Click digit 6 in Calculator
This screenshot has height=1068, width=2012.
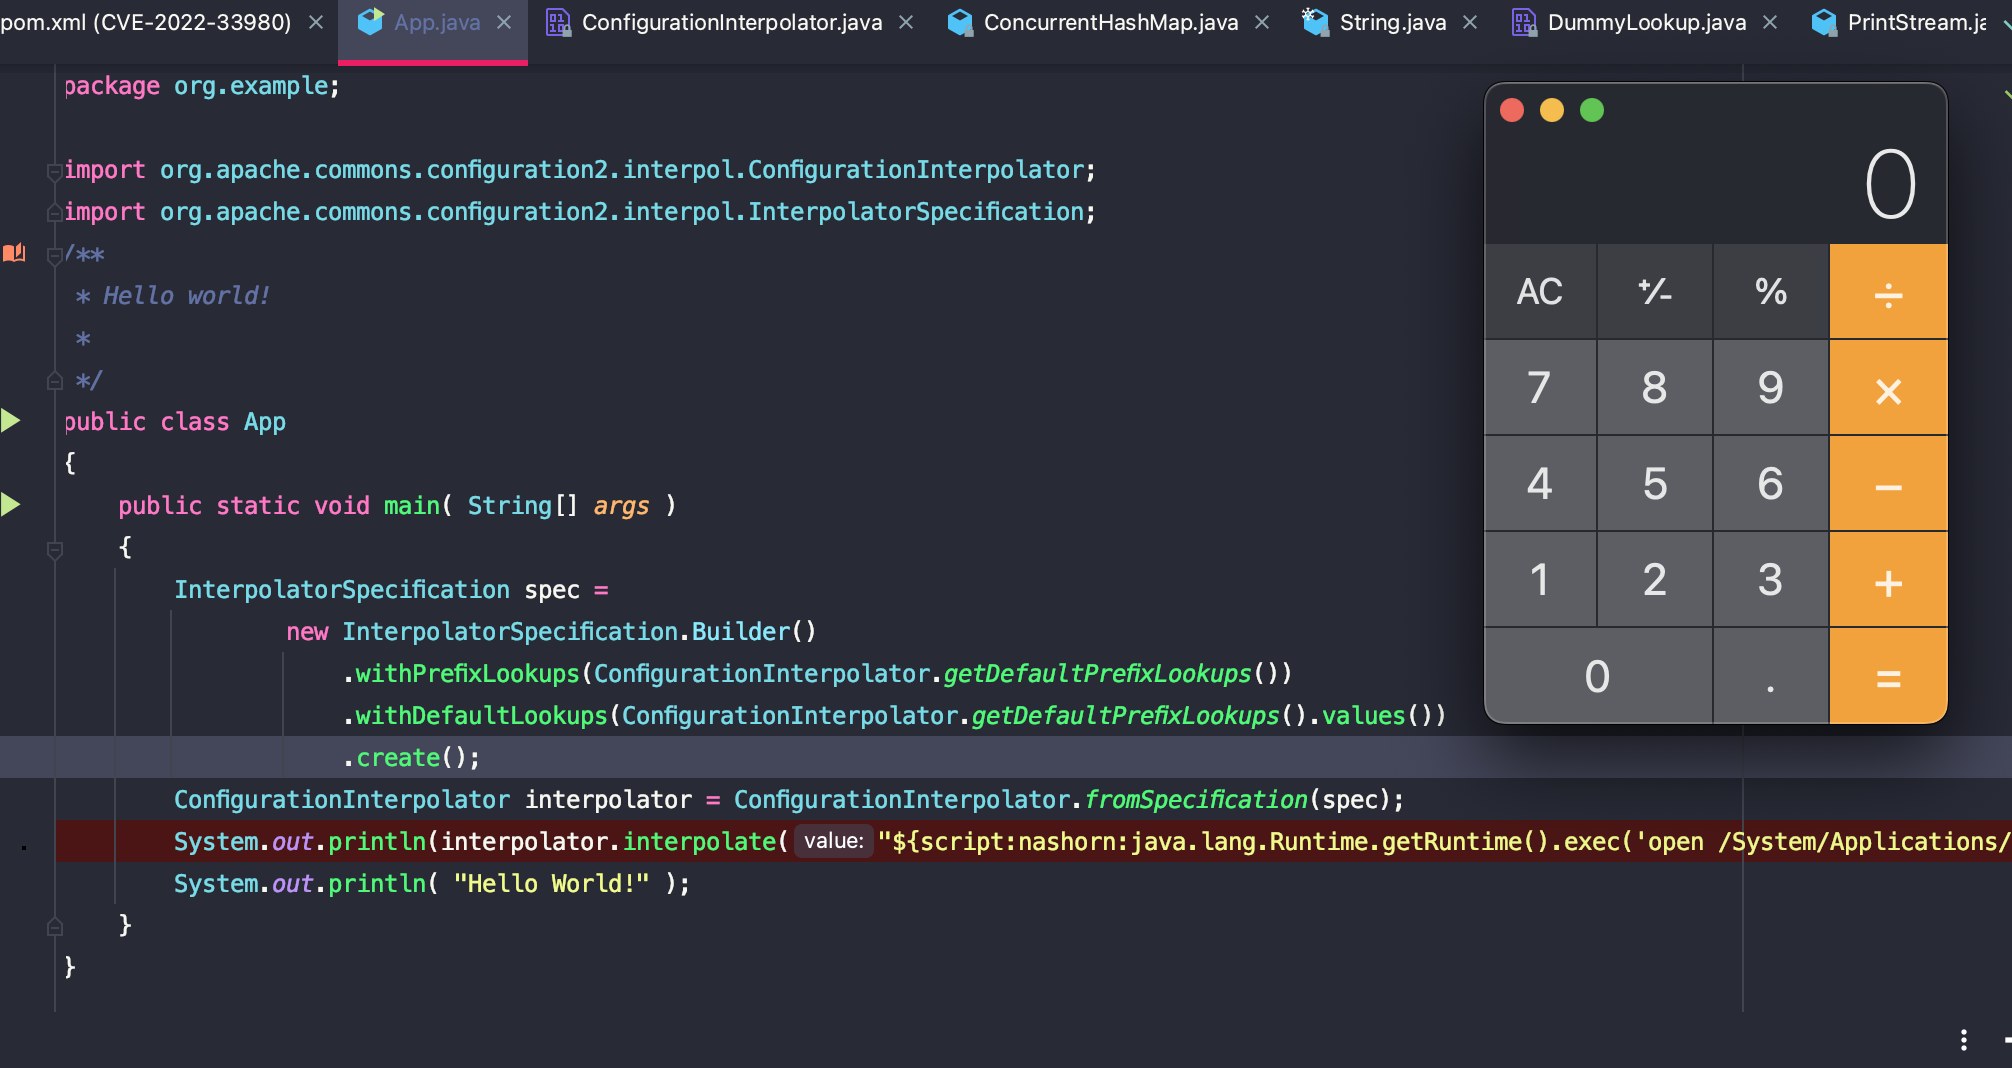click(1771, 484)
